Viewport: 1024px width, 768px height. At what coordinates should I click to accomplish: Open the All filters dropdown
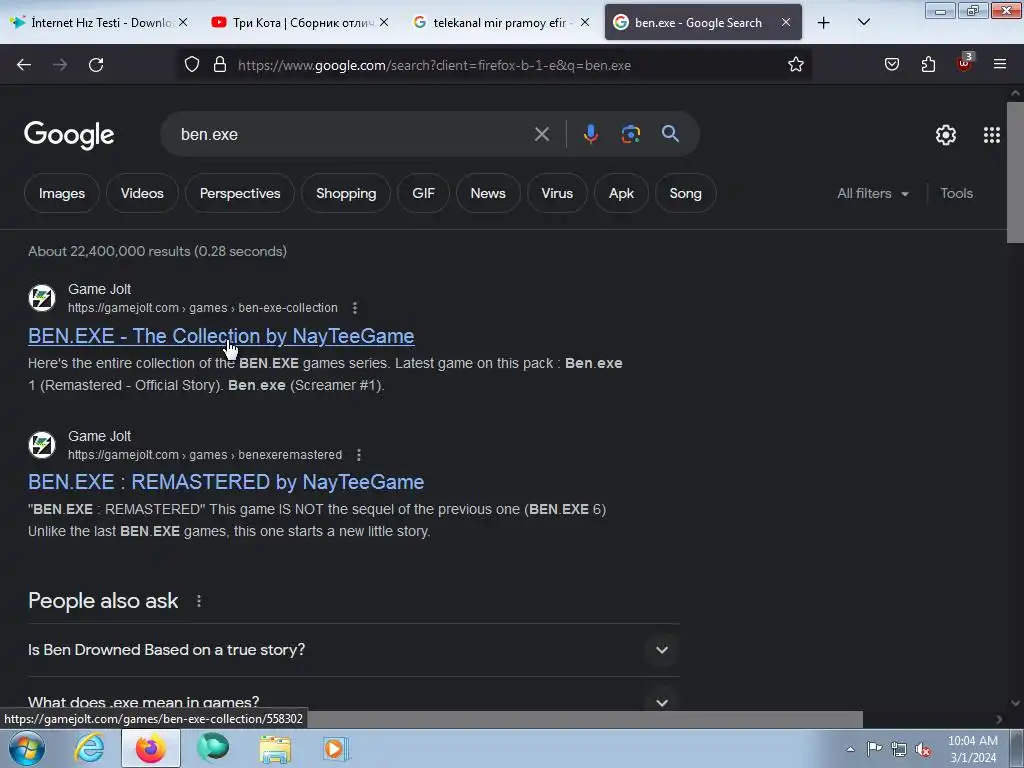(873, 193)
